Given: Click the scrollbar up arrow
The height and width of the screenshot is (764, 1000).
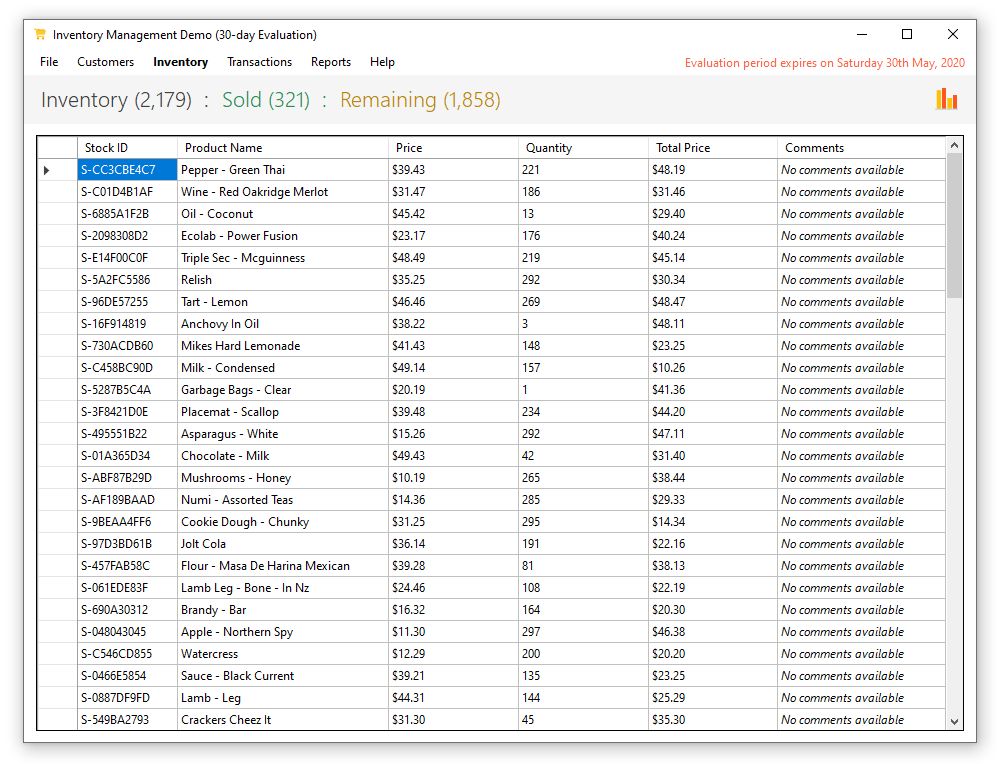Looking at the screenshot, I should pyautogui.click(x=954, y=146).
